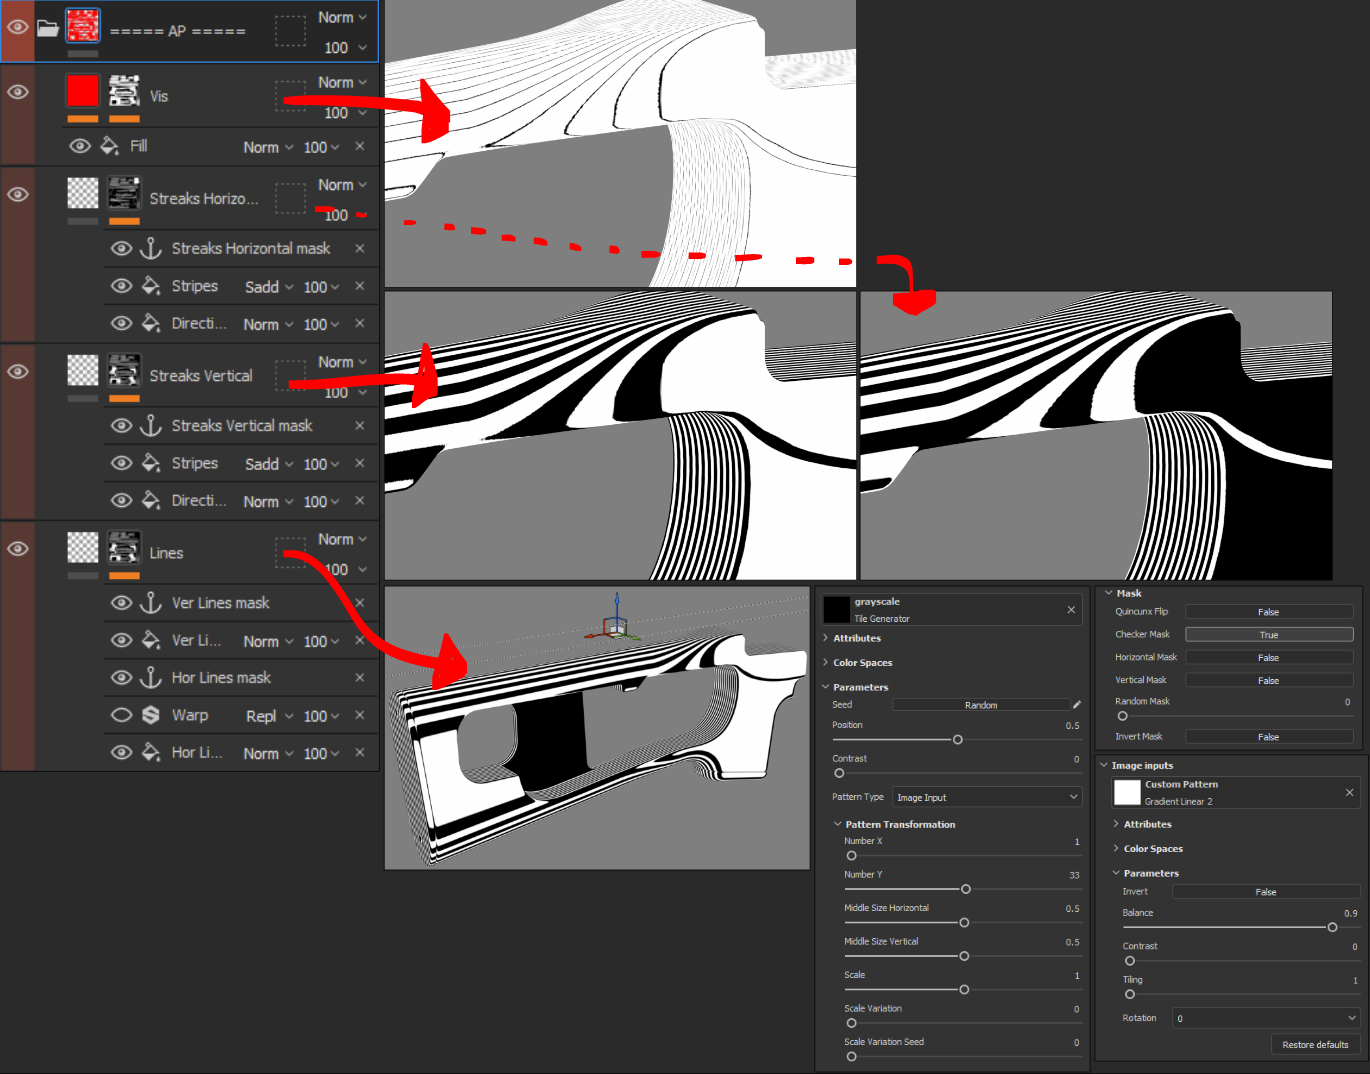The image size is (1370, 1074).
Task: Click the paint bucket icon on the Fill row
Action: point(110,146)
